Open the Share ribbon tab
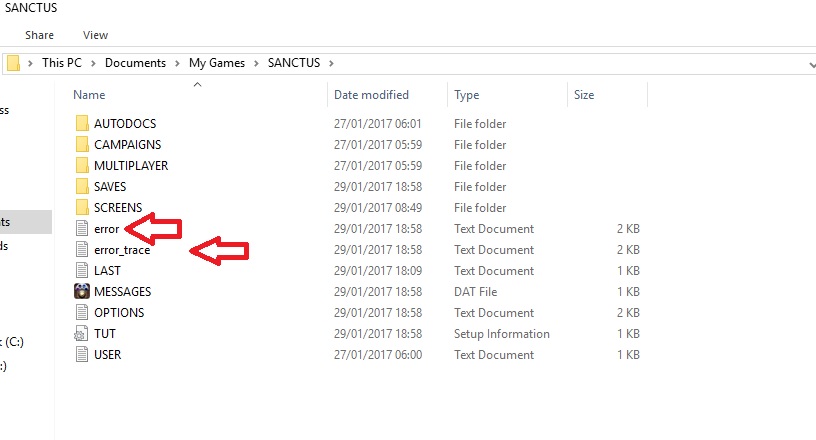The width and height of the screenshot is (816, 440). pyautogui.click(x=40, y=35)
